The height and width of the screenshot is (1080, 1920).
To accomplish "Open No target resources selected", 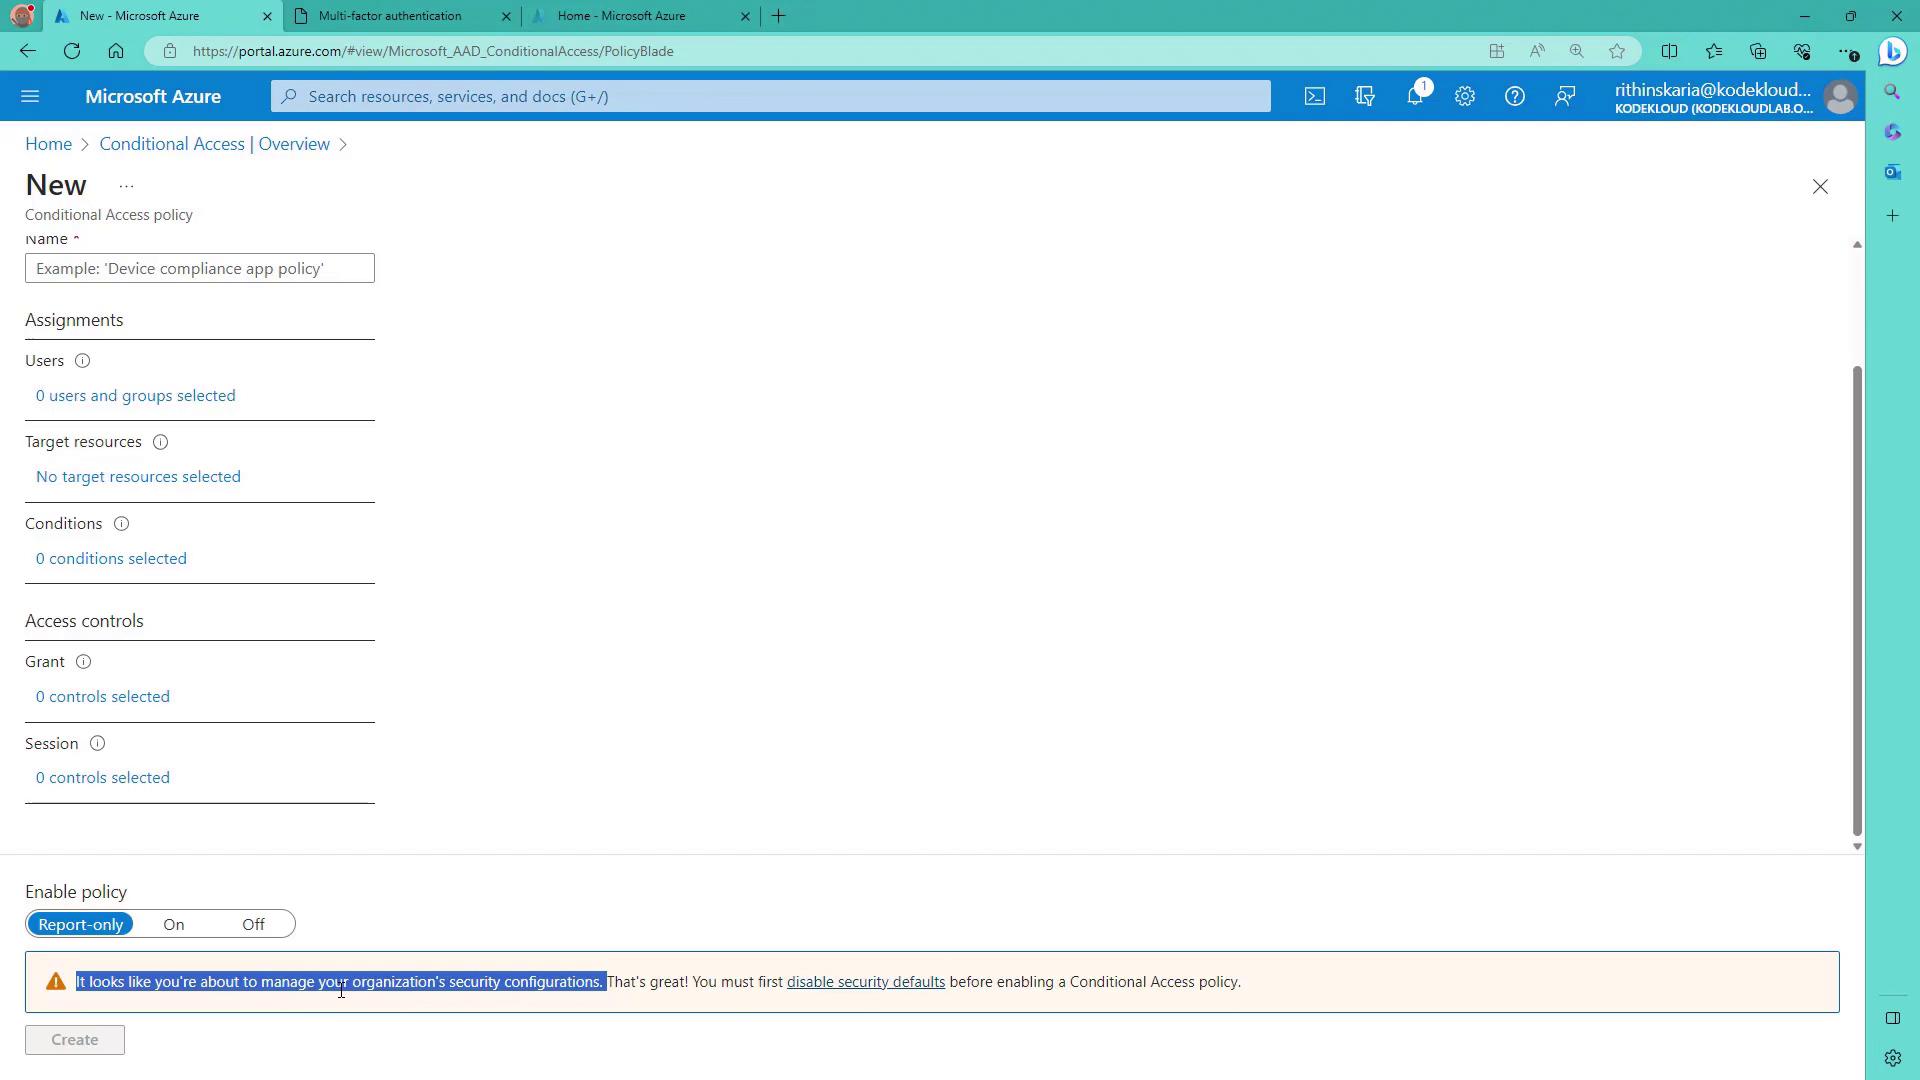I will pos(138,477).
